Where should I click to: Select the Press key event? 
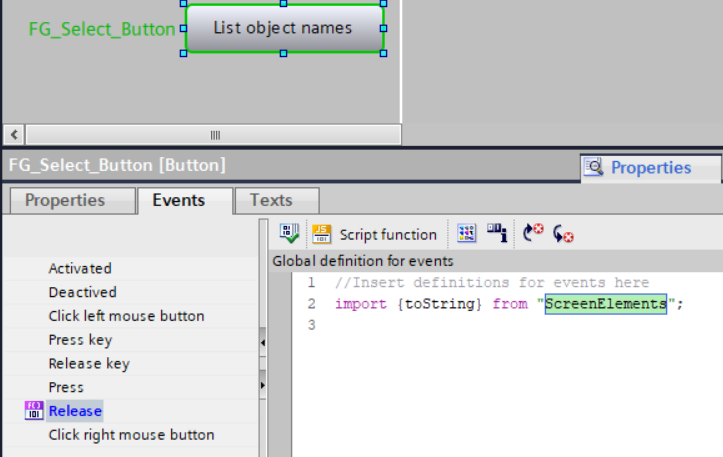(80, 340)
